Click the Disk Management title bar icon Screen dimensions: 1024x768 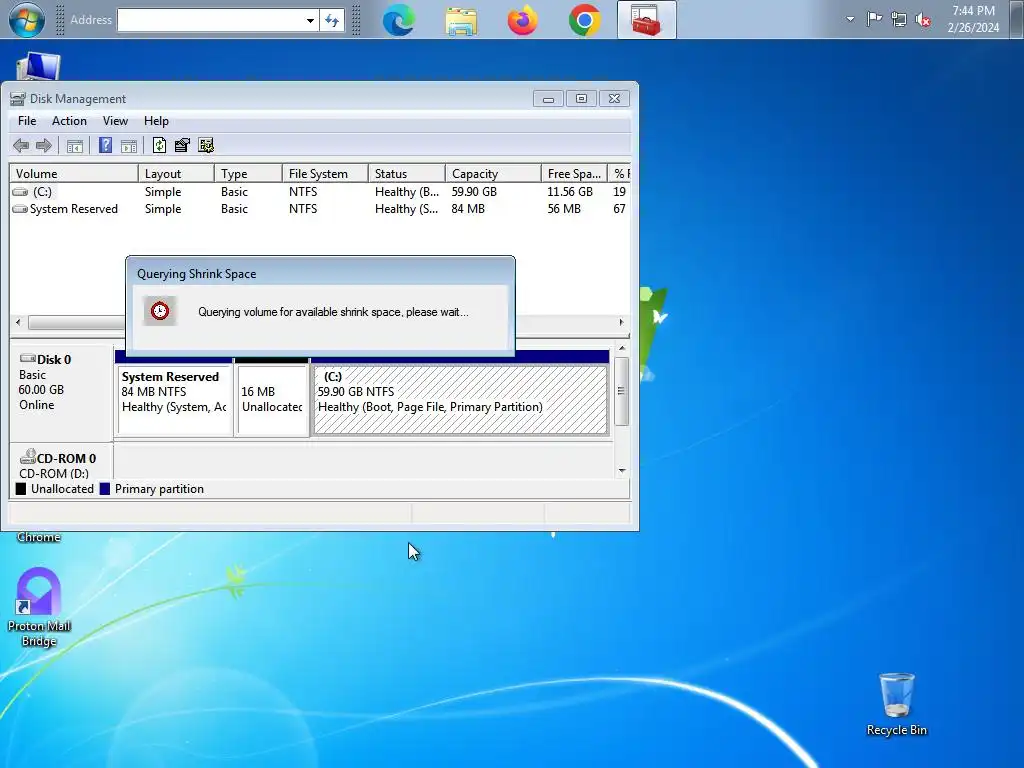18,99
